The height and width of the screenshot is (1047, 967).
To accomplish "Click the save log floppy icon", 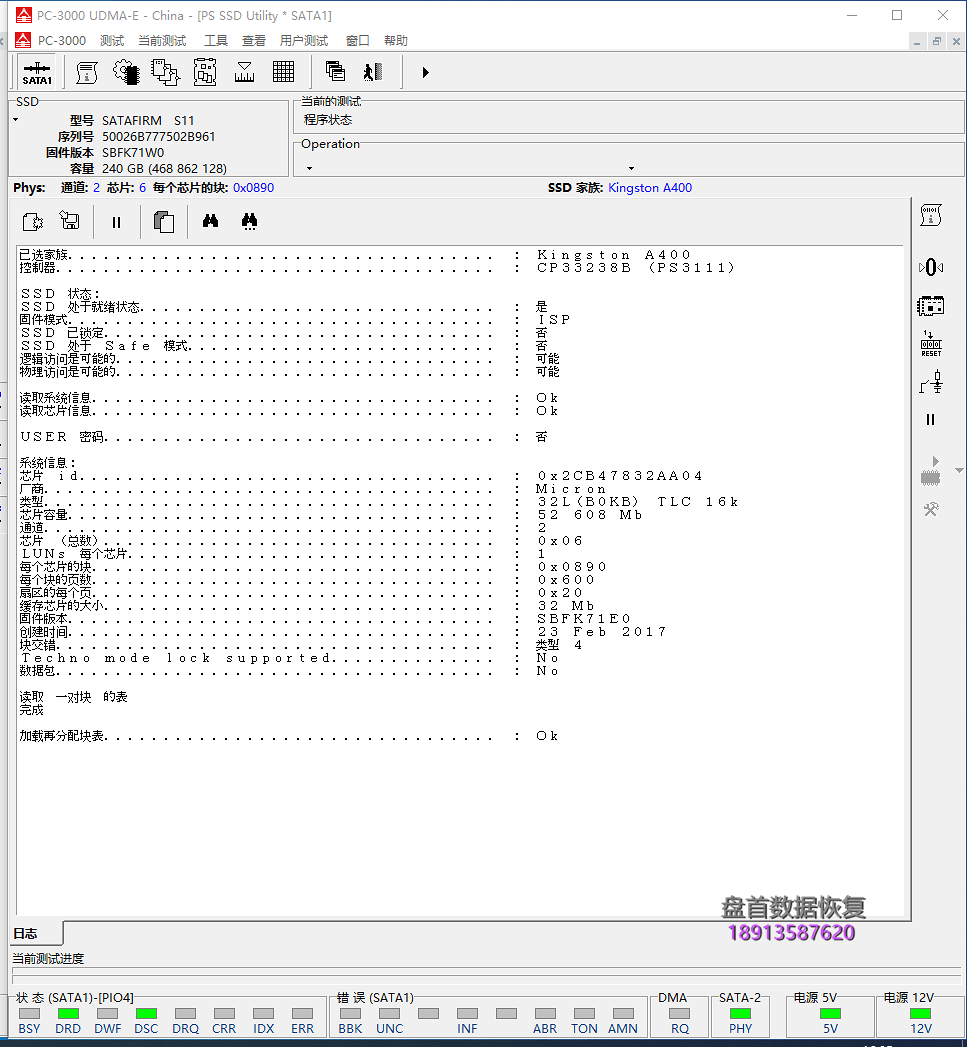I will click(x=69, y=221).
